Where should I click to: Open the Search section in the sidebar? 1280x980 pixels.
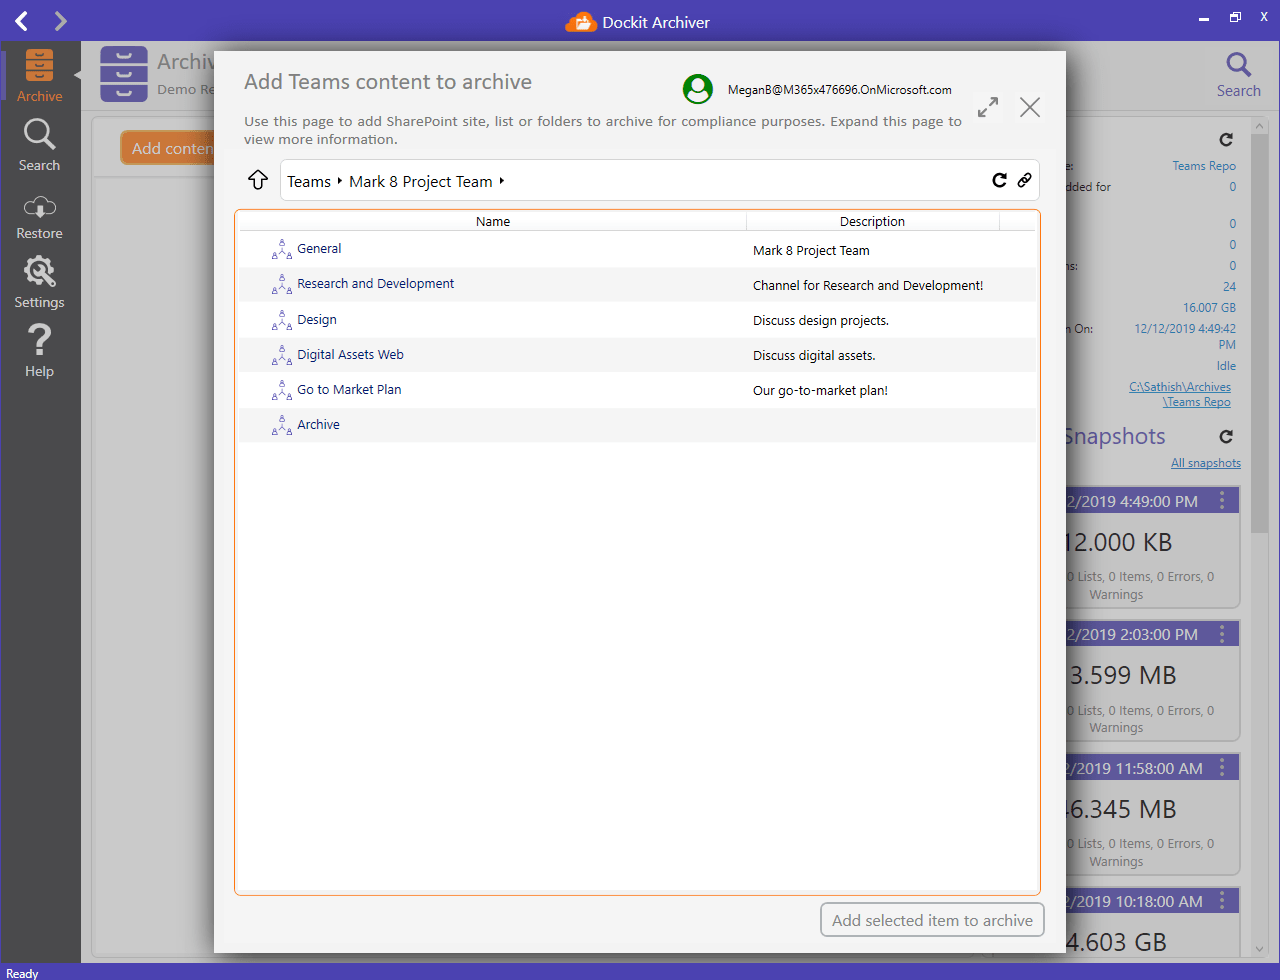coord(39,145)
